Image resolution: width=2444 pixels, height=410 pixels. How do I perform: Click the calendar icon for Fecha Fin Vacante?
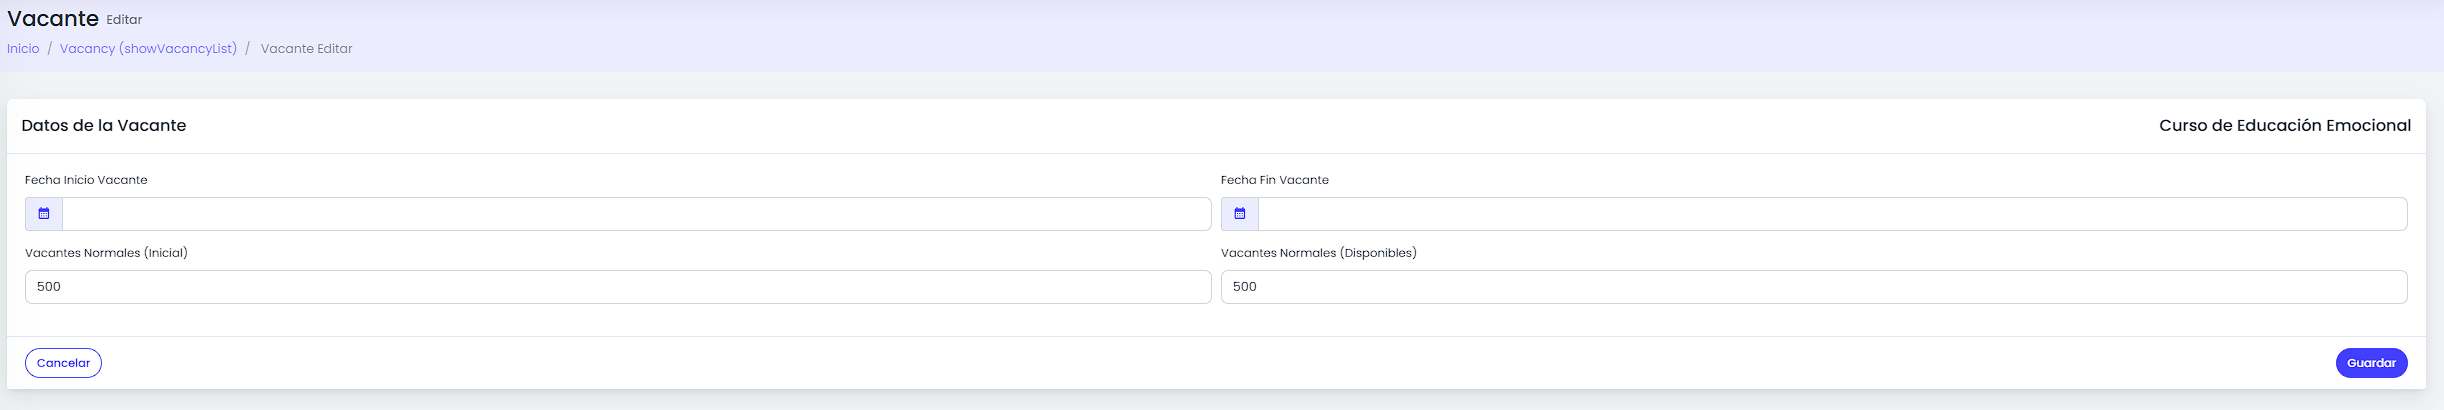[1240, 214]
